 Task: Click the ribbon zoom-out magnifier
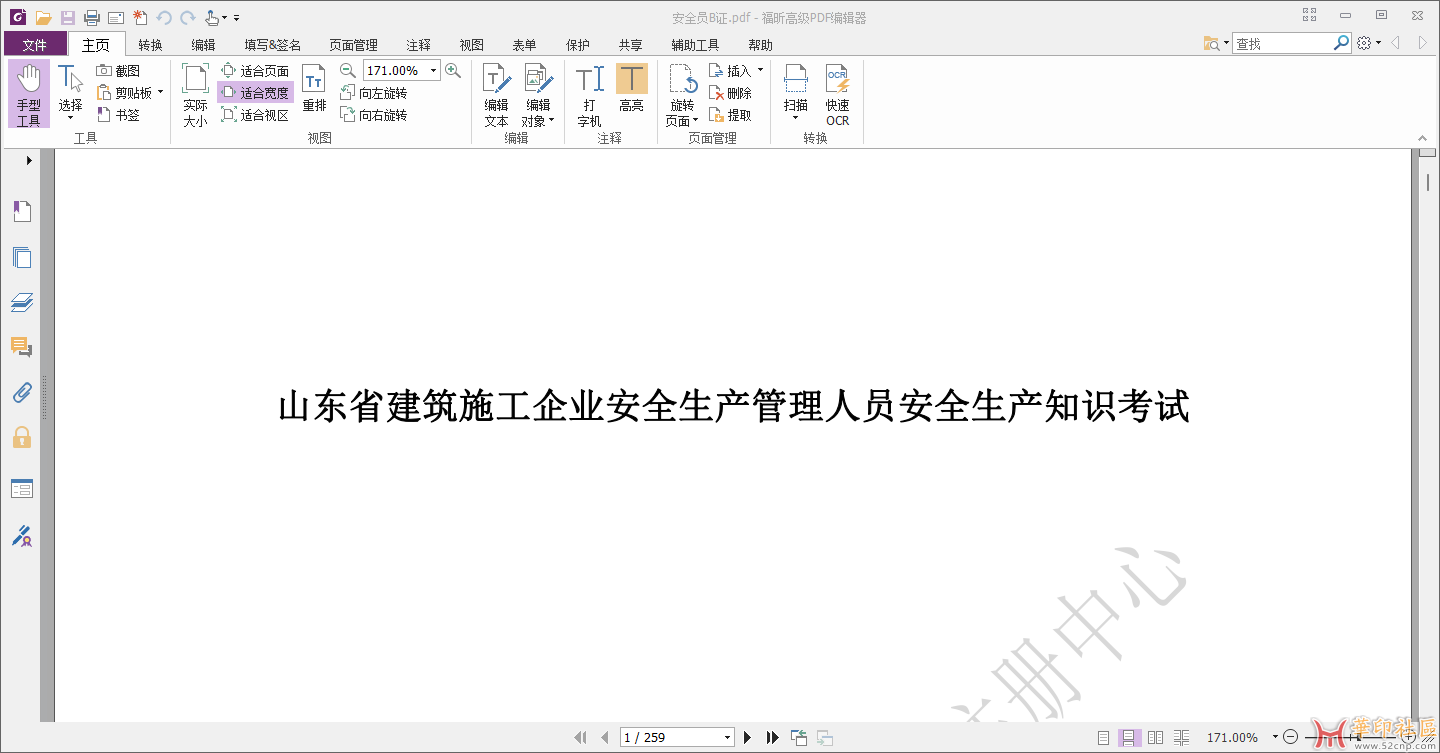347,70
